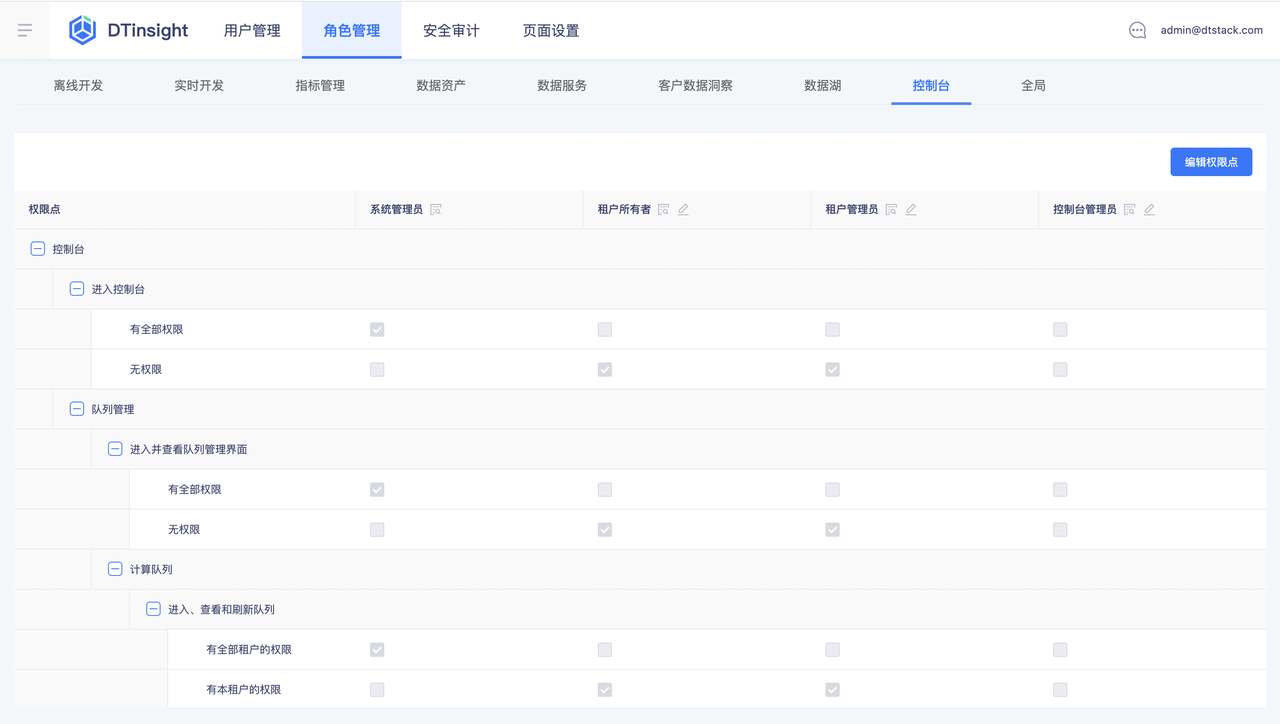The width and height of the screenshot is (1280, 724).
Task: Click the 系统管理员 column header text
Action: click(x=396, y=209)
